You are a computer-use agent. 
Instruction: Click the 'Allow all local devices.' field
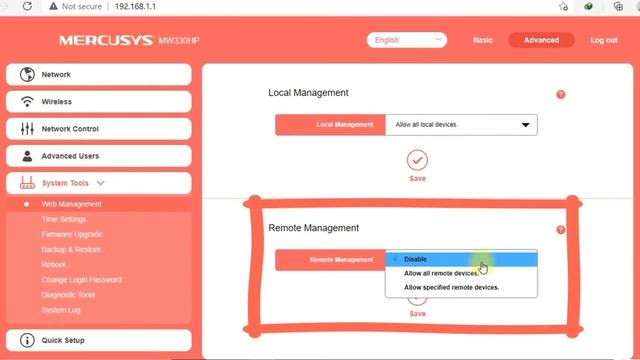click(461, 125)
